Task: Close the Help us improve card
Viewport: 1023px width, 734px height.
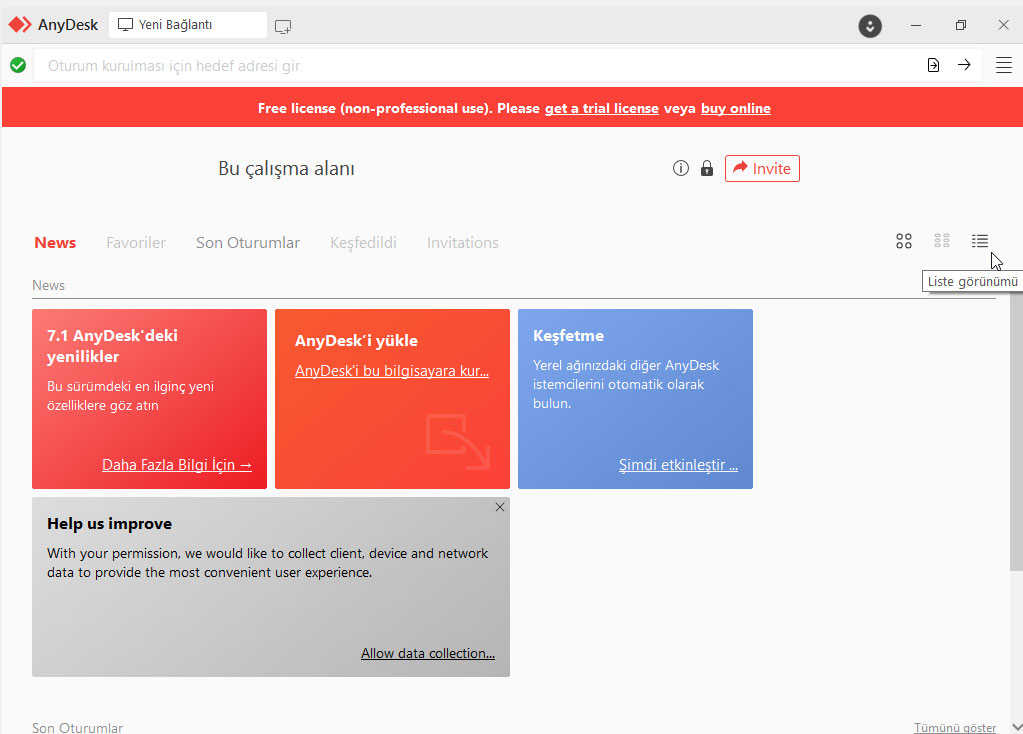Action: coord(500,507)
